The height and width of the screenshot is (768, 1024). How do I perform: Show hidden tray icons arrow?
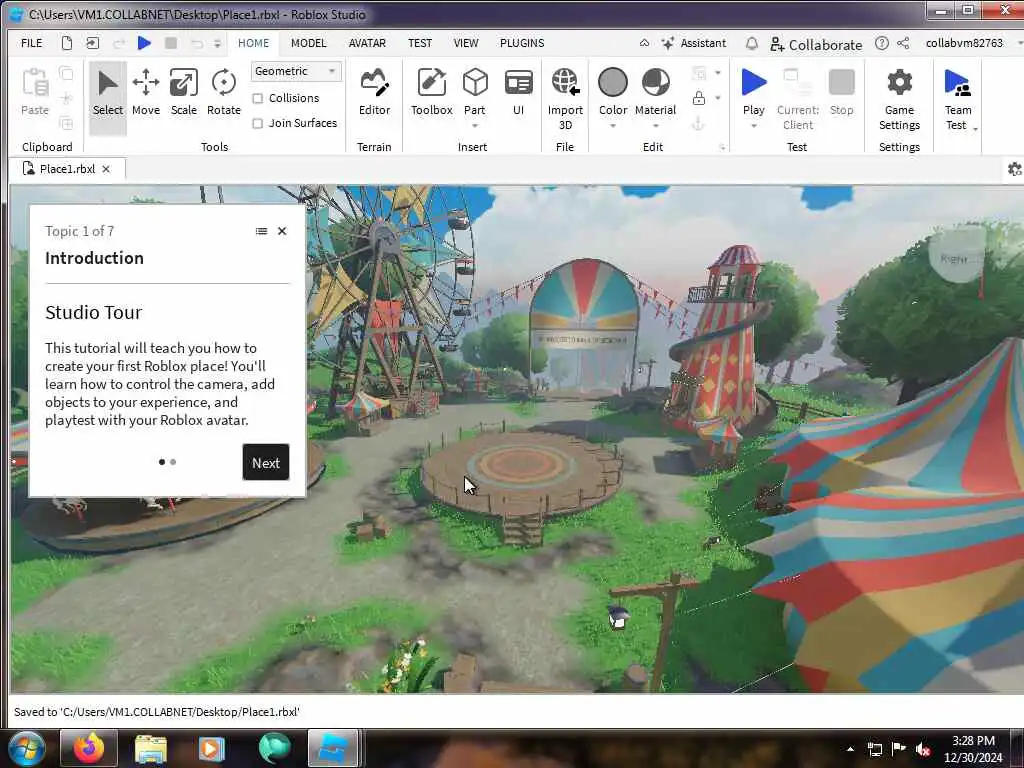click(850, 749)
